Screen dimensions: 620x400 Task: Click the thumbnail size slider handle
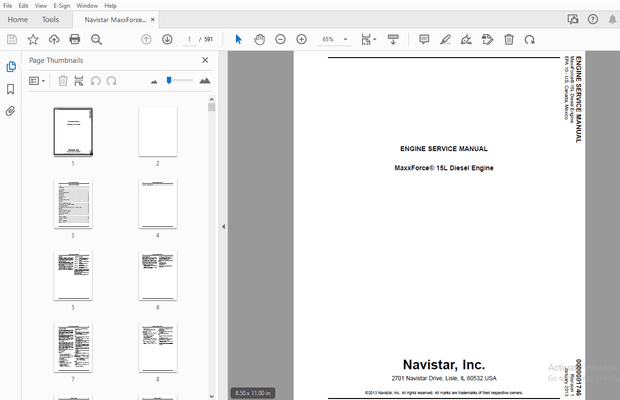(x=169, y=81)
